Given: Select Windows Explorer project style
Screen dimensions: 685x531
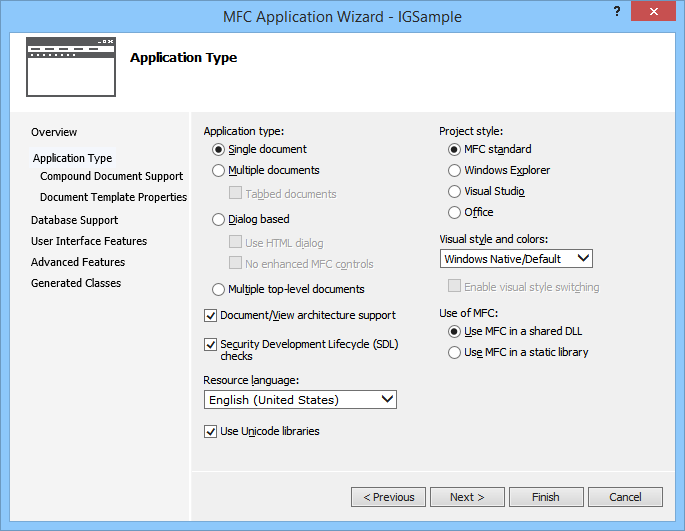Looking at the screenshot, I should click(x=455, y=171).
